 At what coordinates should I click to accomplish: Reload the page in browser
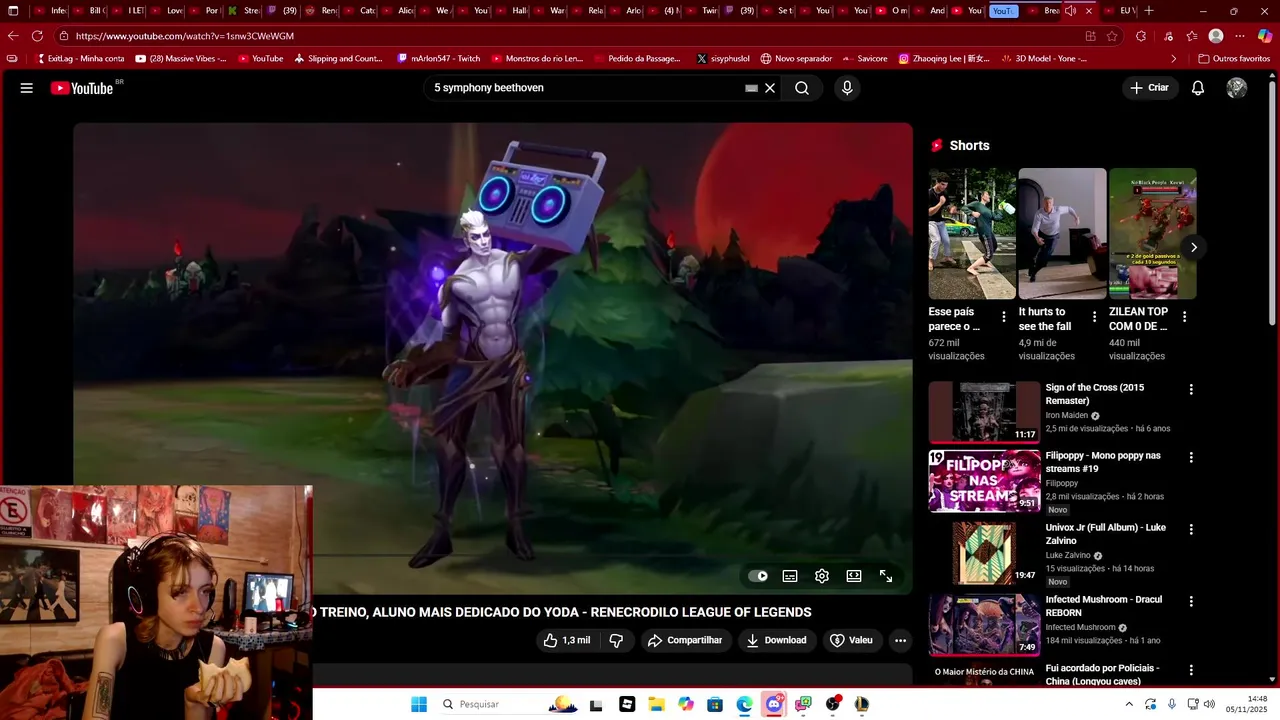pos(37,36)
